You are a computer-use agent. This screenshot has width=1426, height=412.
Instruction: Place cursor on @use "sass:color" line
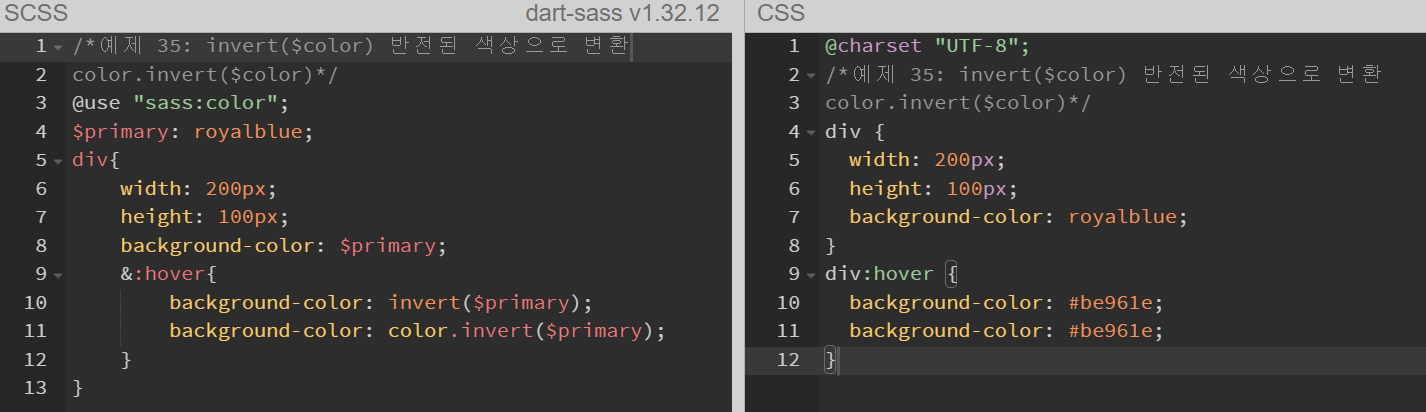point(180,103)
